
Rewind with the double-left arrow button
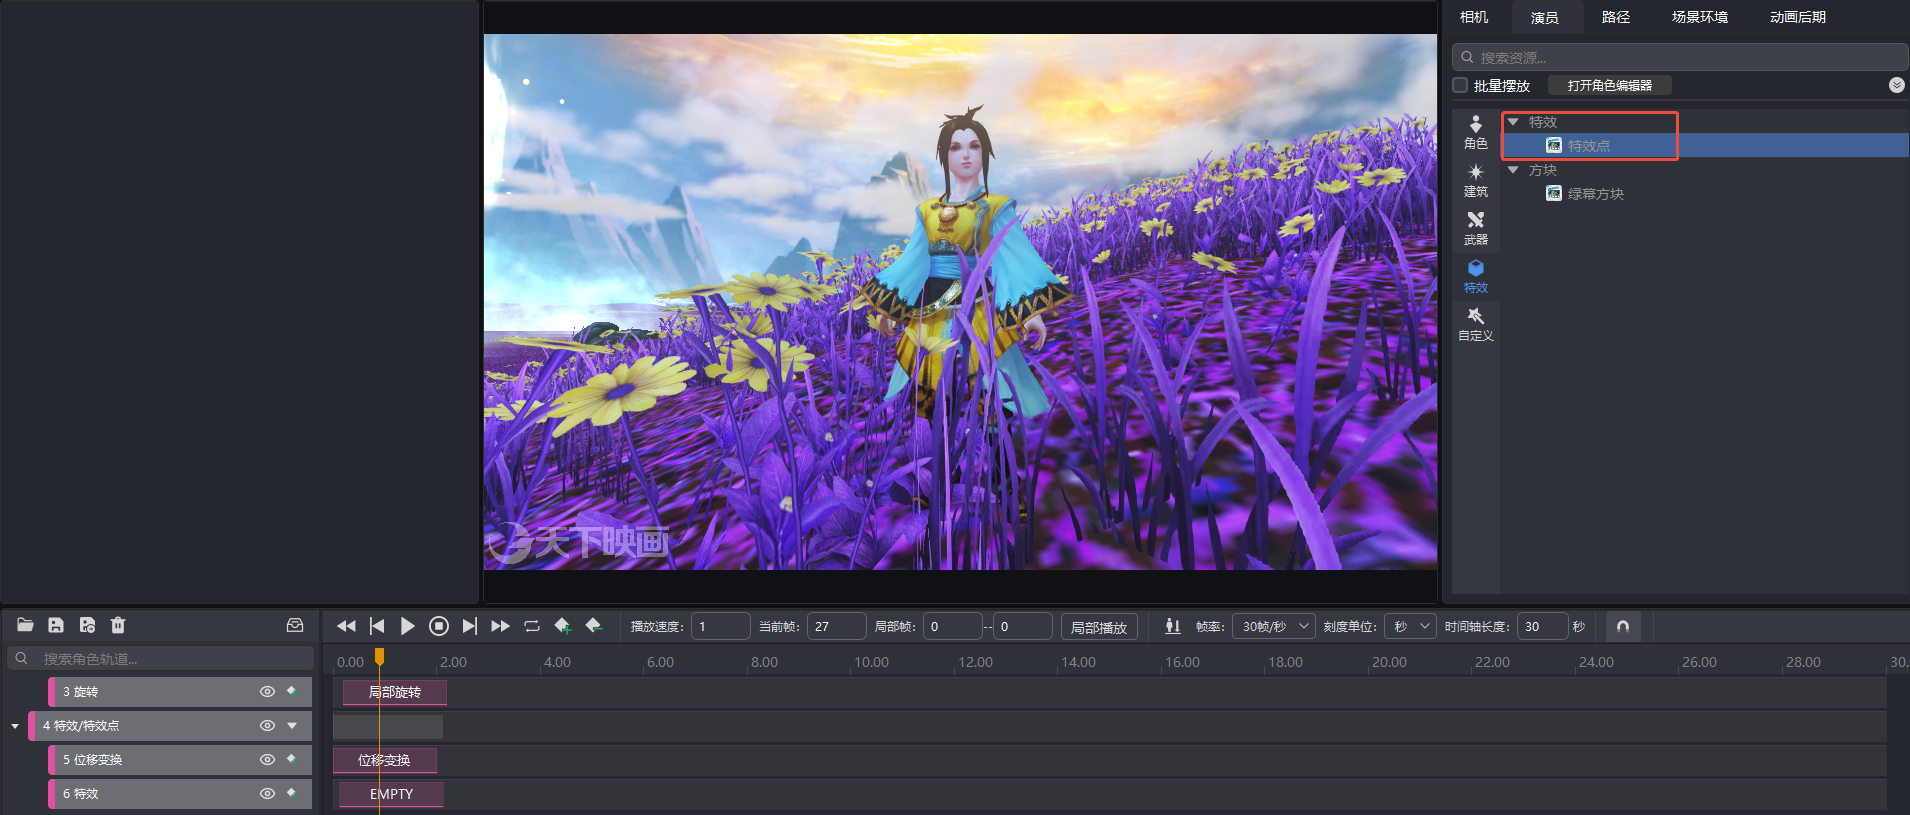[346, 626]
